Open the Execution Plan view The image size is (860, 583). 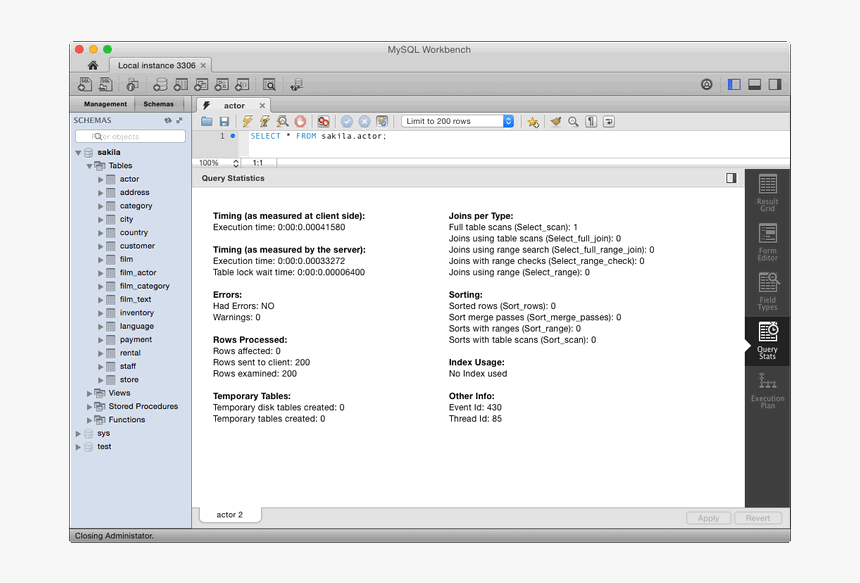pyautogui.click(x=767, y=390)
